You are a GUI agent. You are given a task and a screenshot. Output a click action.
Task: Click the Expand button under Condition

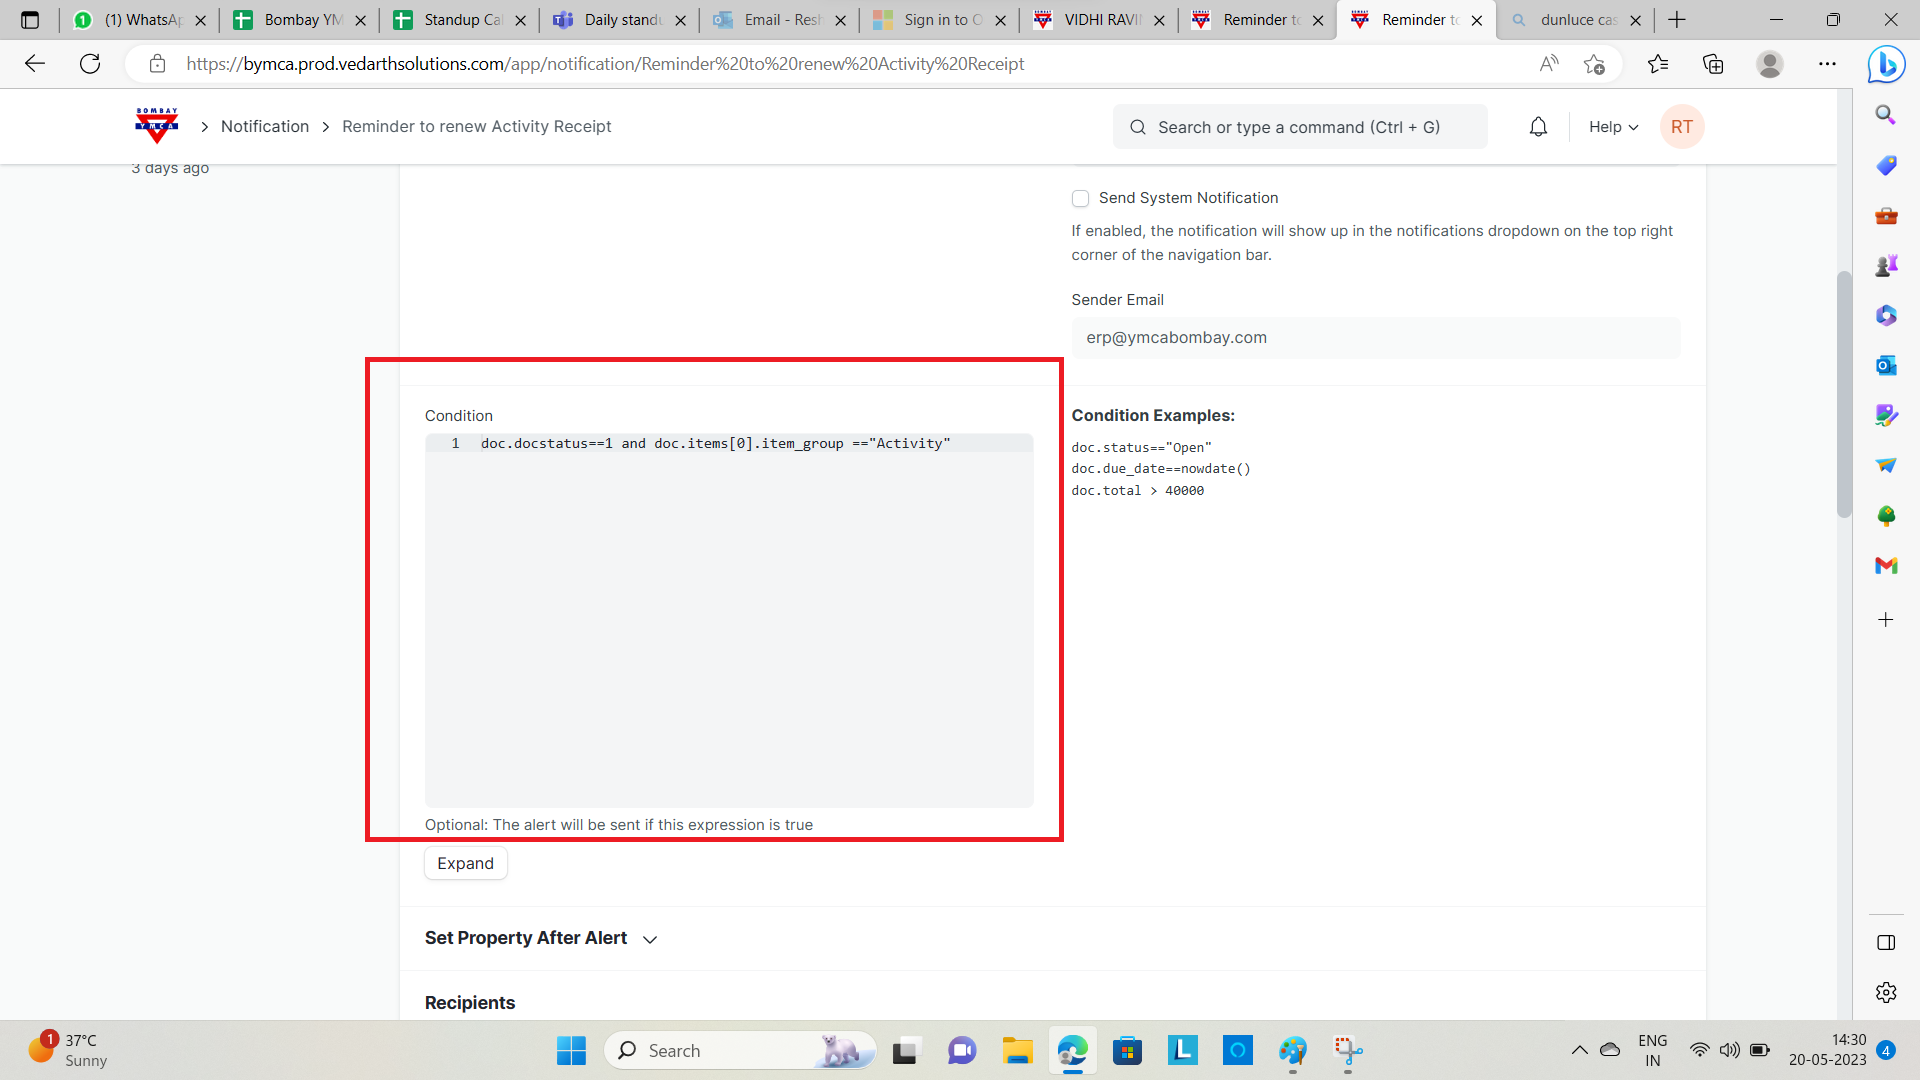(465, 863)
